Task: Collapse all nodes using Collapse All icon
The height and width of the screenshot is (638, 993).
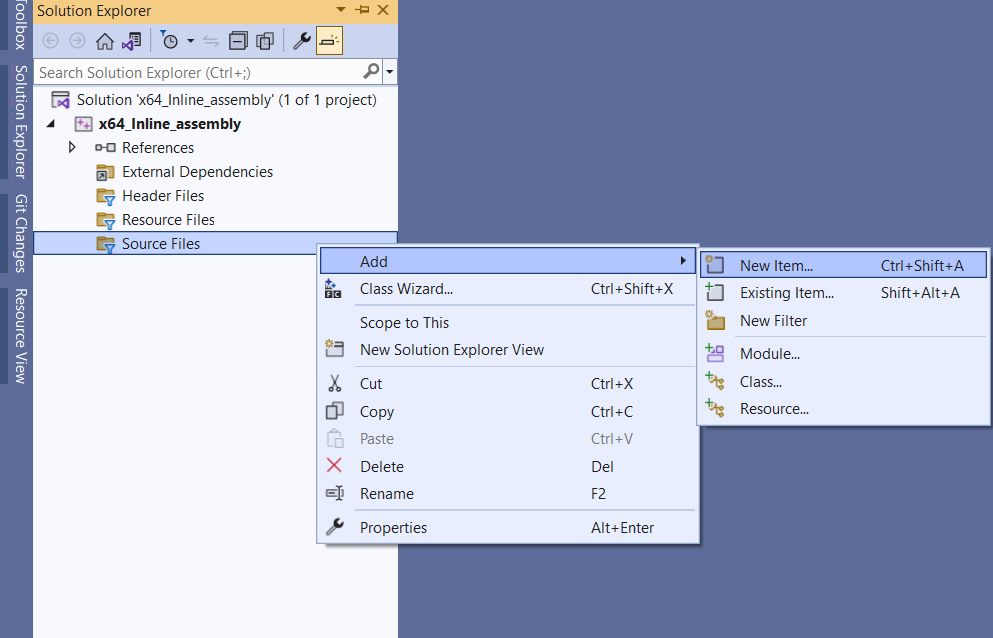Action: coord(238,40)
